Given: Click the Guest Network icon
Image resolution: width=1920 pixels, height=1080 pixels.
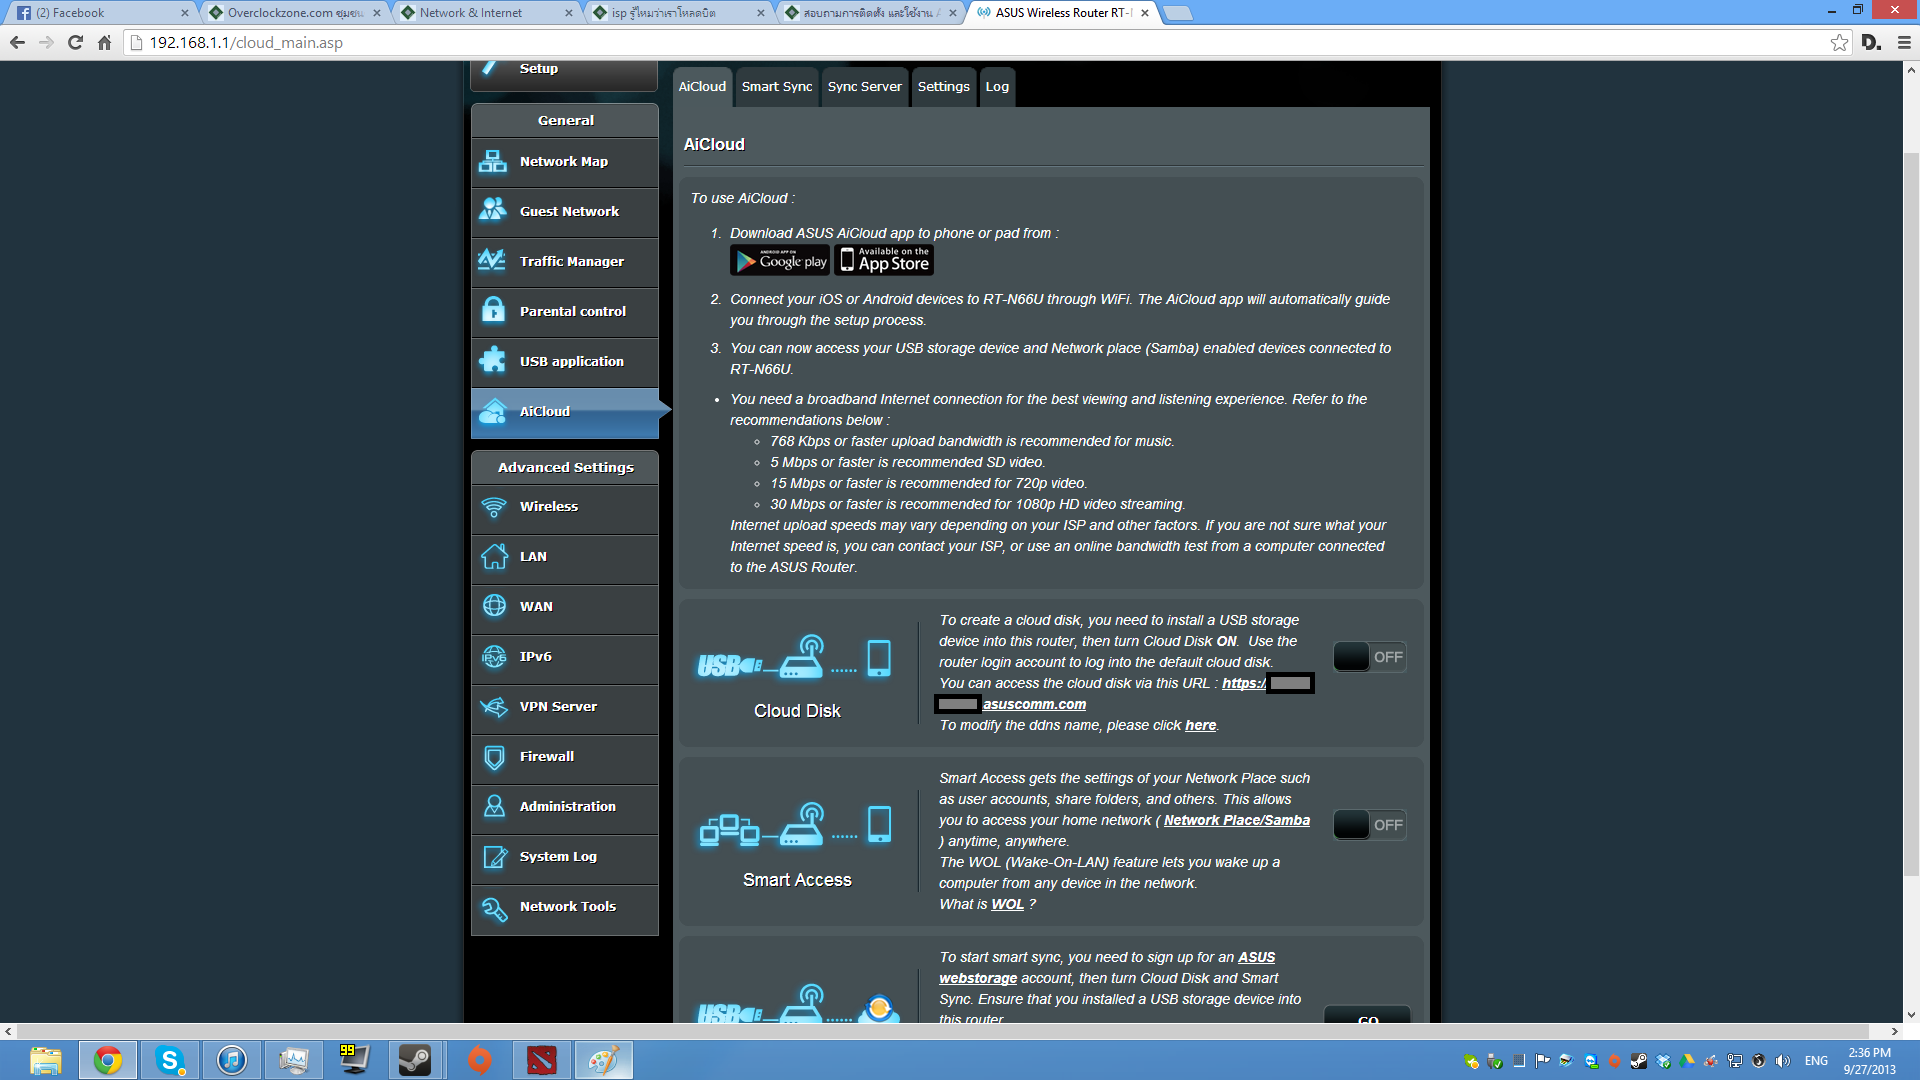Looking at the screenshot, I should tap(493, 210).
